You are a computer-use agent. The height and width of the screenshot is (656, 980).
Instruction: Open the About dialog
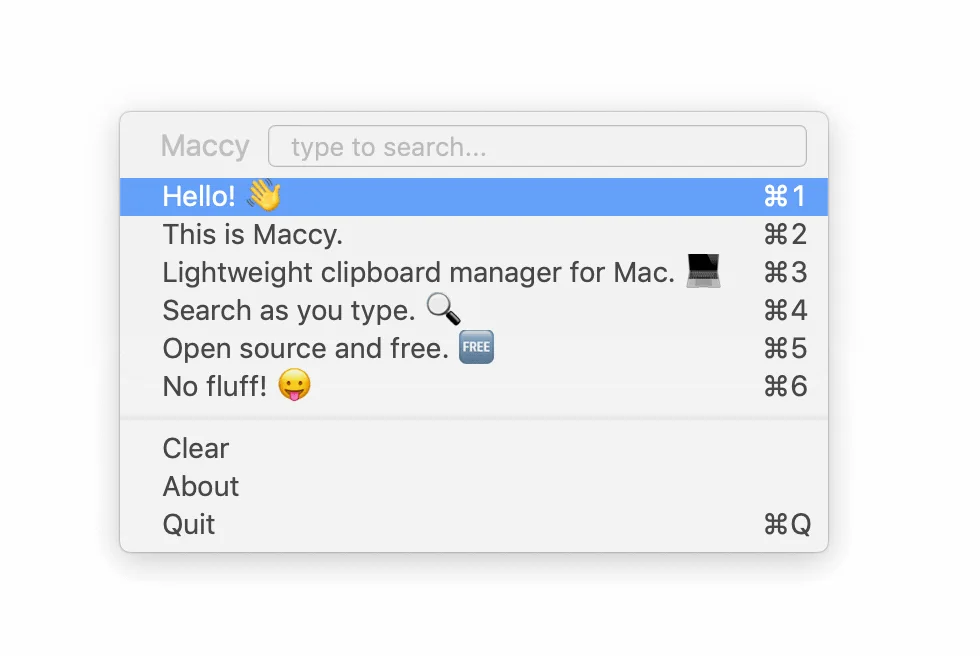coord(200,486)
